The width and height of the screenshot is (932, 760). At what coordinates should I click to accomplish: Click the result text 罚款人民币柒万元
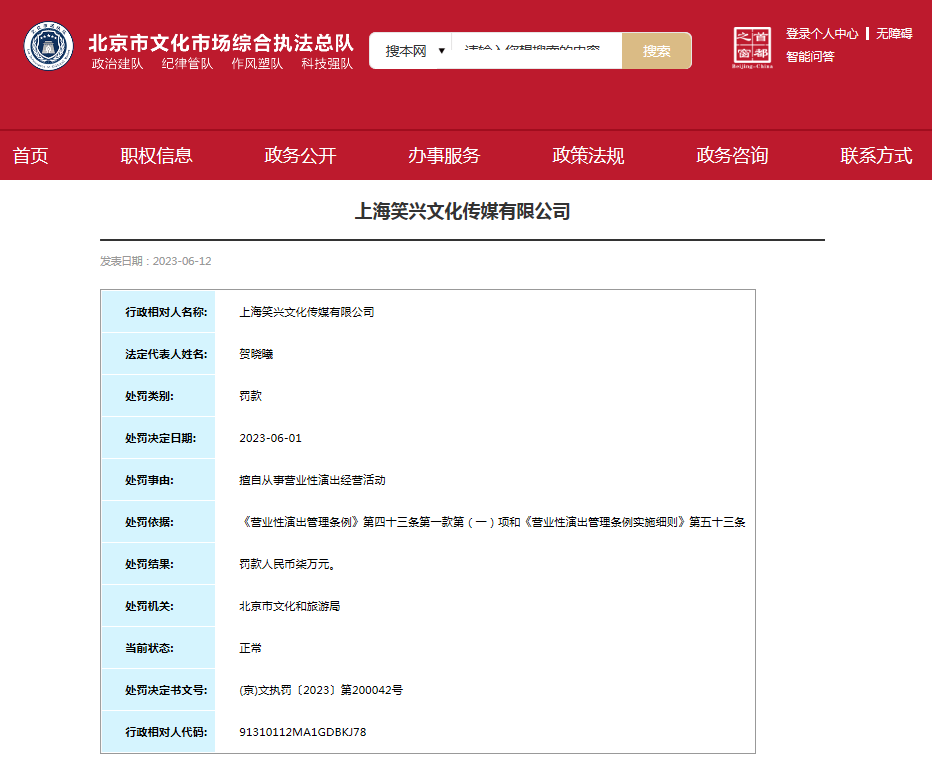[x=287, y=565]
